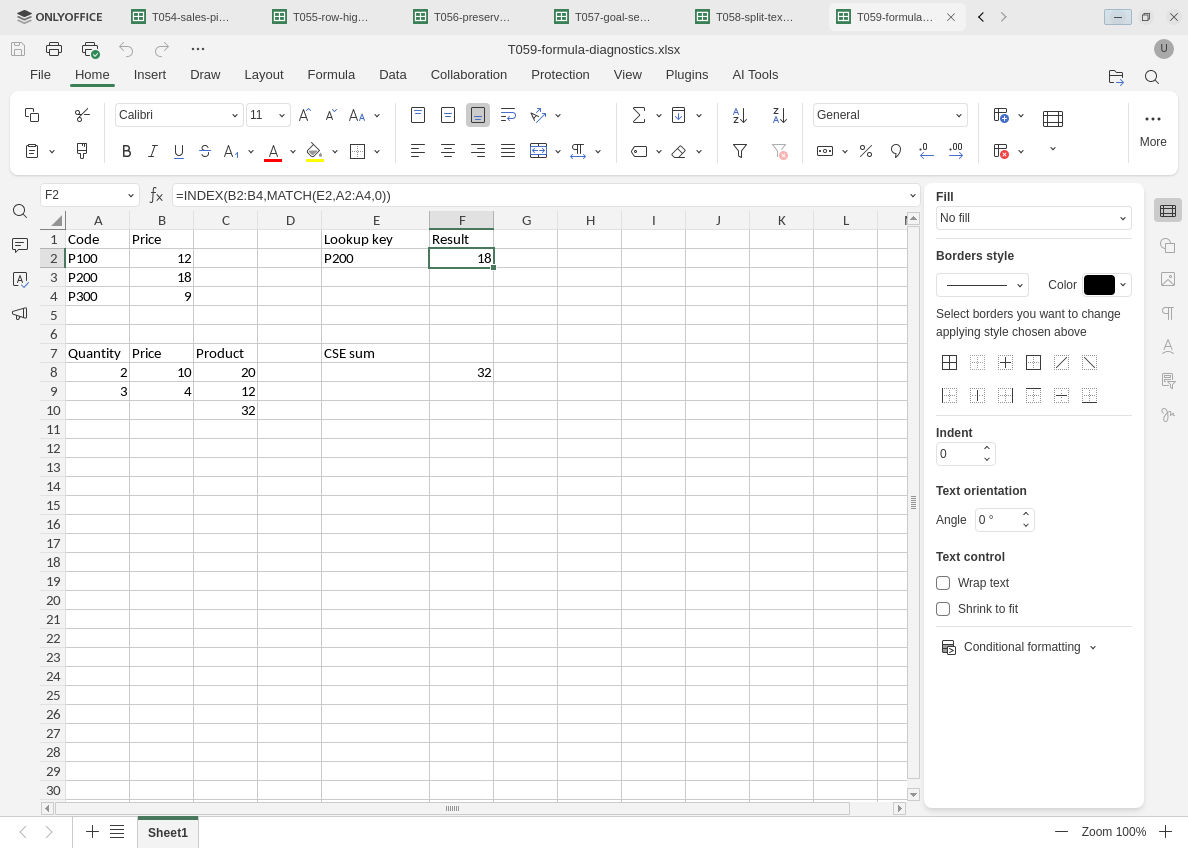
Task: Apply Percent style format
Action: (x=866, y=152)
